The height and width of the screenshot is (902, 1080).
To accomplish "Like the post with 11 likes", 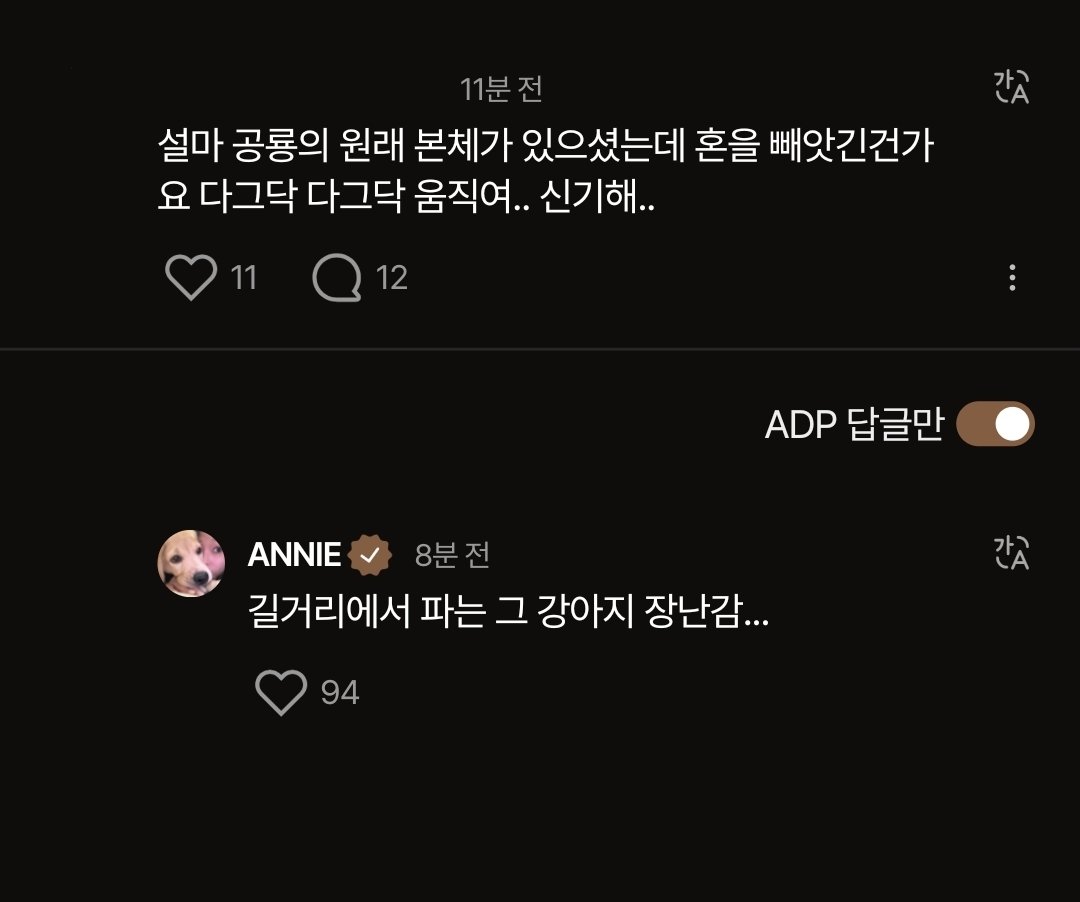I will click(190, 277).
